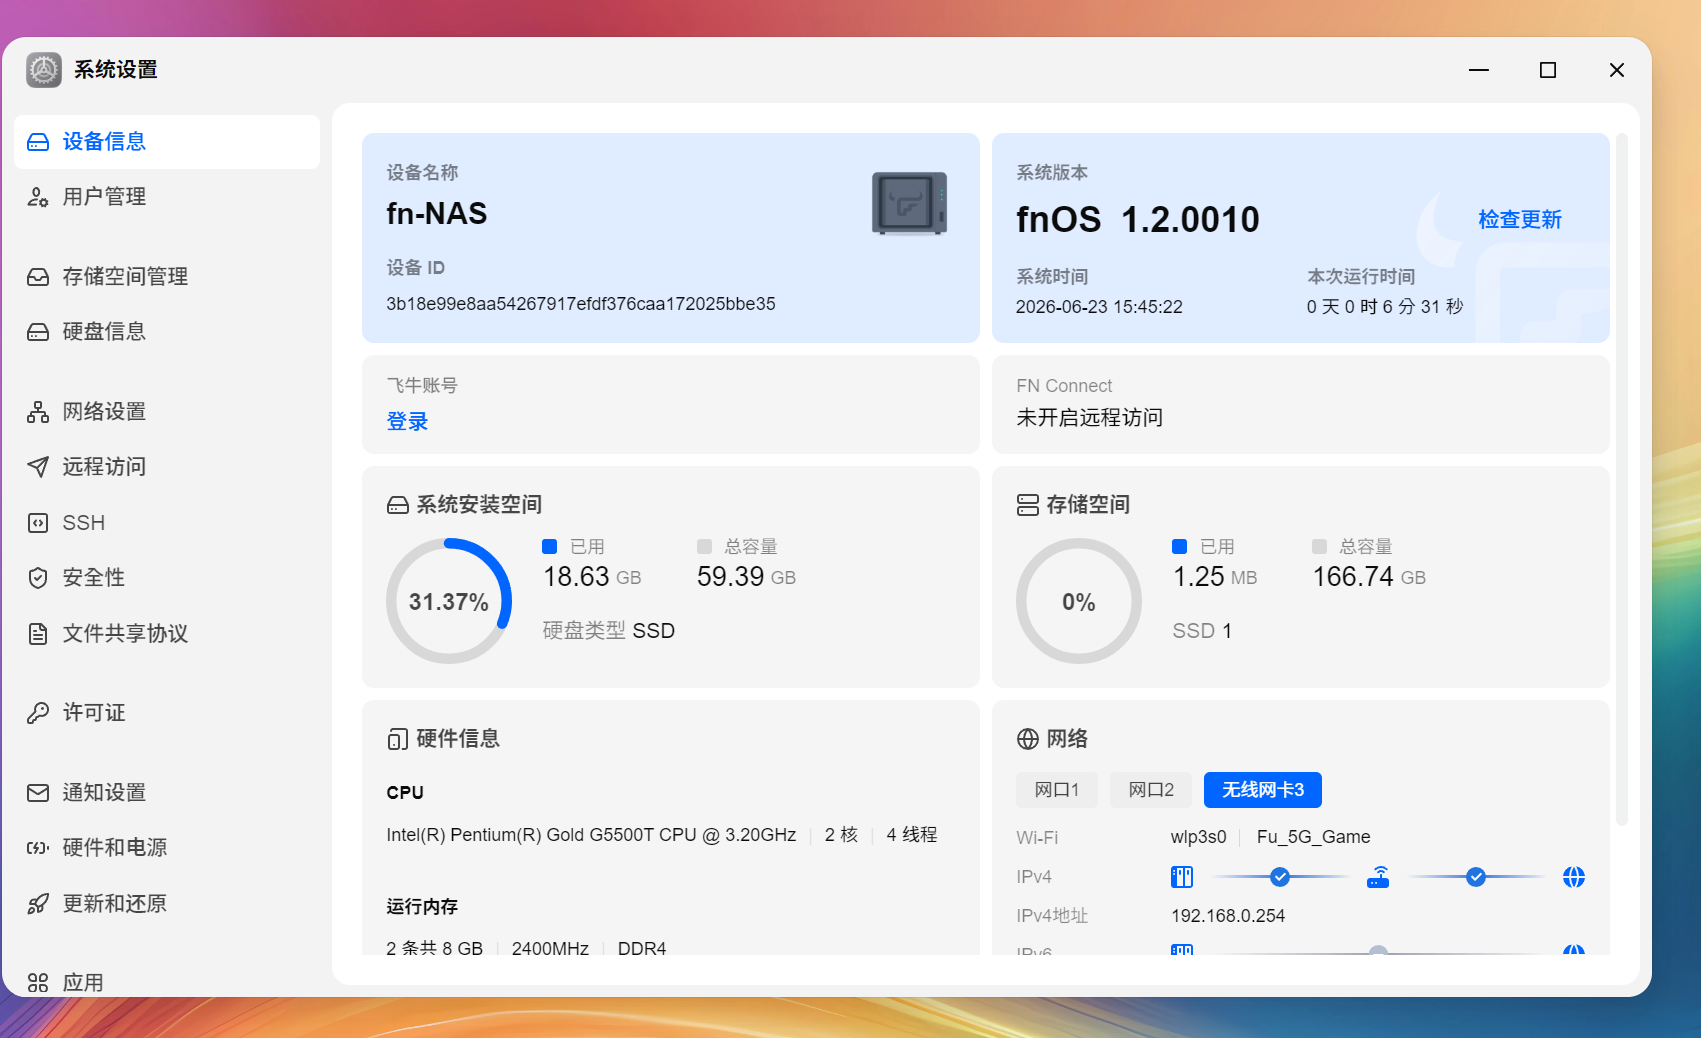Click the uptime 0 天 0 时 6 分 31 秒
This screenshot has width=1701, height=1038.
1385,307
